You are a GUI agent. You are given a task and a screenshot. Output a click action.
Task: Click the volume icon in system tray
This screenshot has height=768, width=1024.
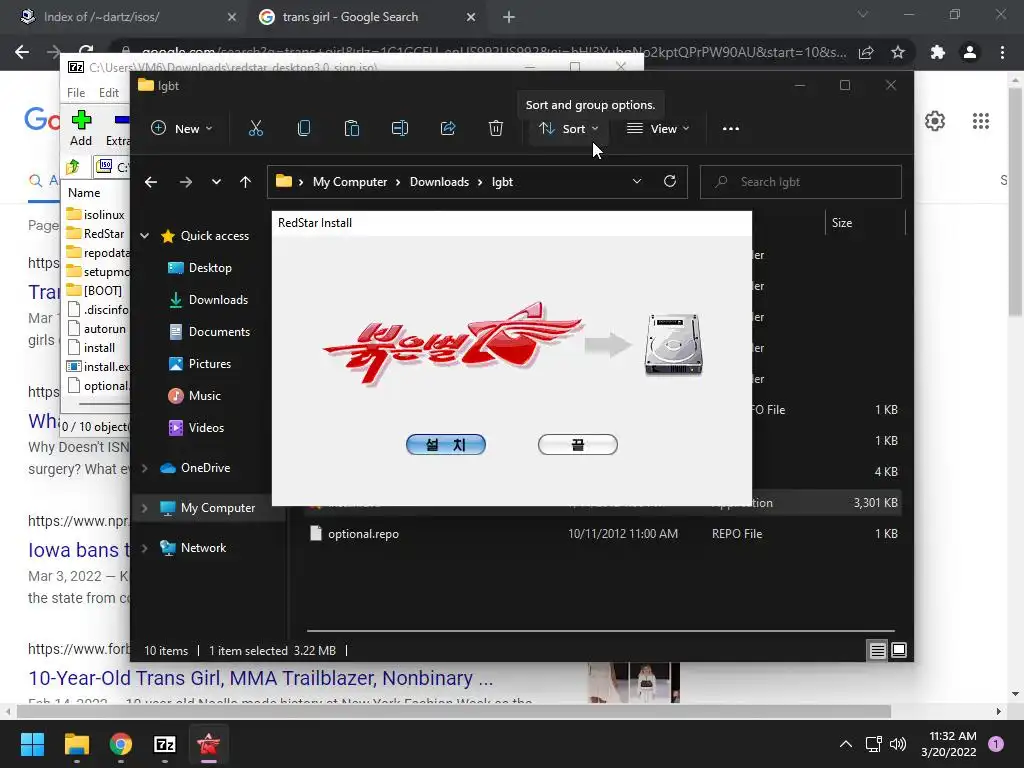pyautogui.click(x=898, y=744)
